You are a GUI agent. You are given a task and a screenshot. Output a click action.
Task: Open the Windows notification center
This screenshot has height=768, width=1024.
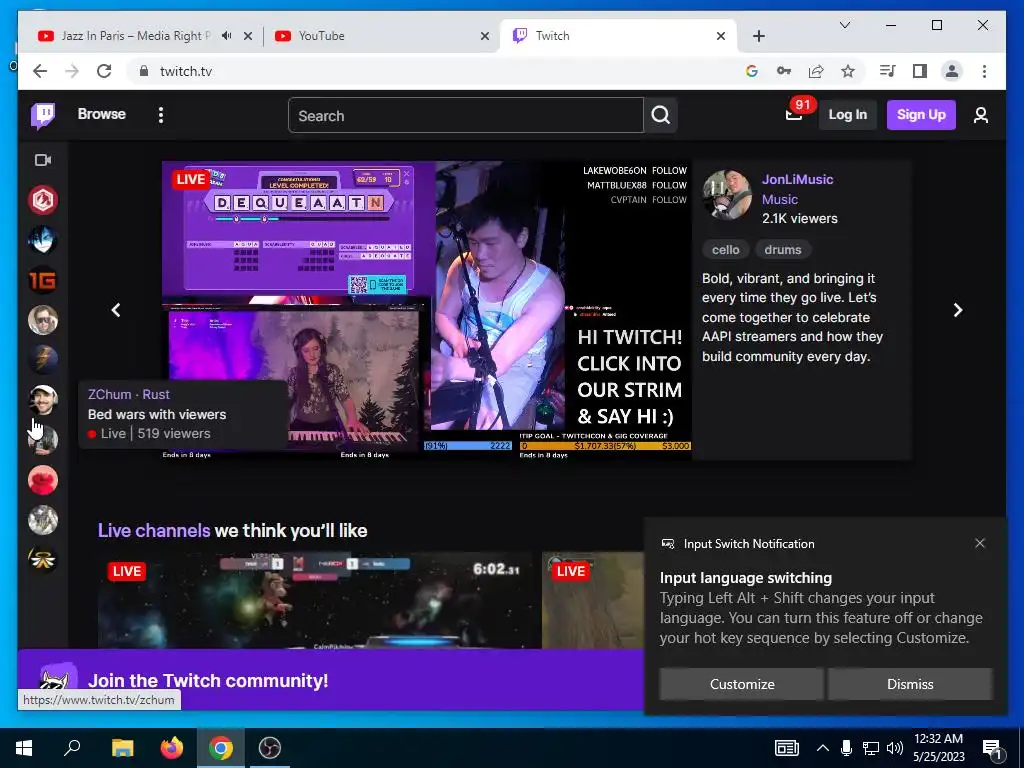[992, 748]
